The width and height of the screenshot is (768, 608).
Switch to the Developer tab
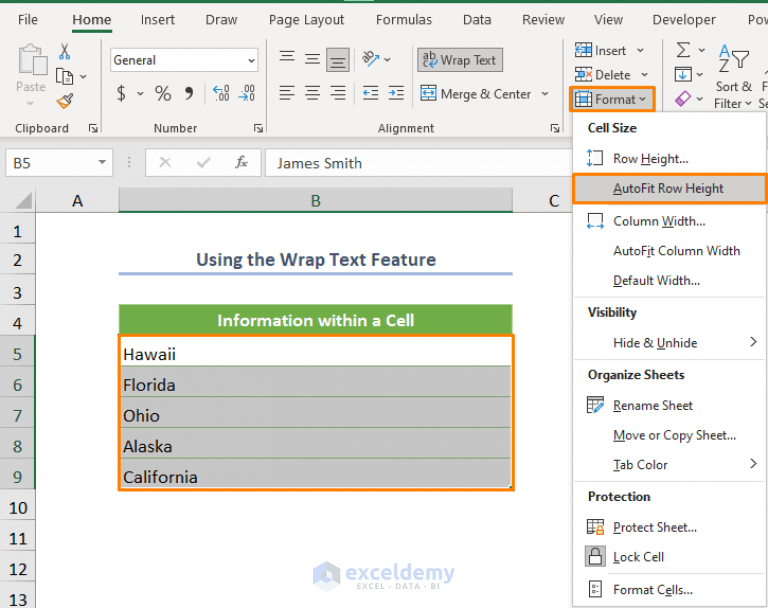684,20
